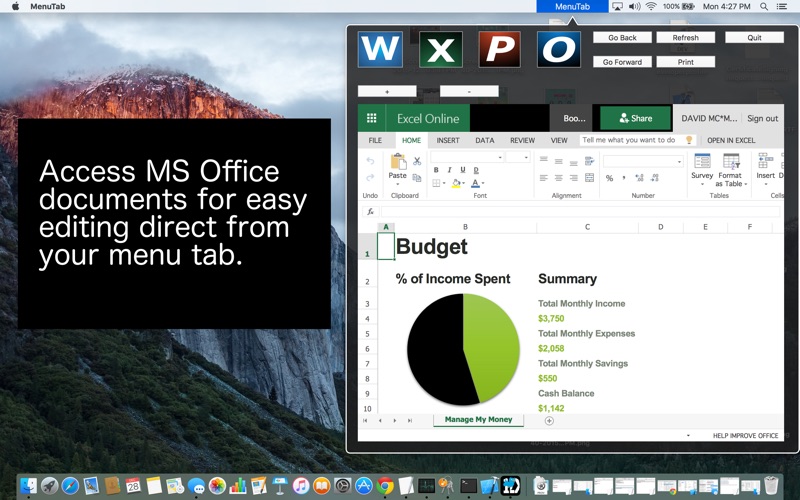Toggle left text alignment

pyautogui.click(x=544, y=178)
